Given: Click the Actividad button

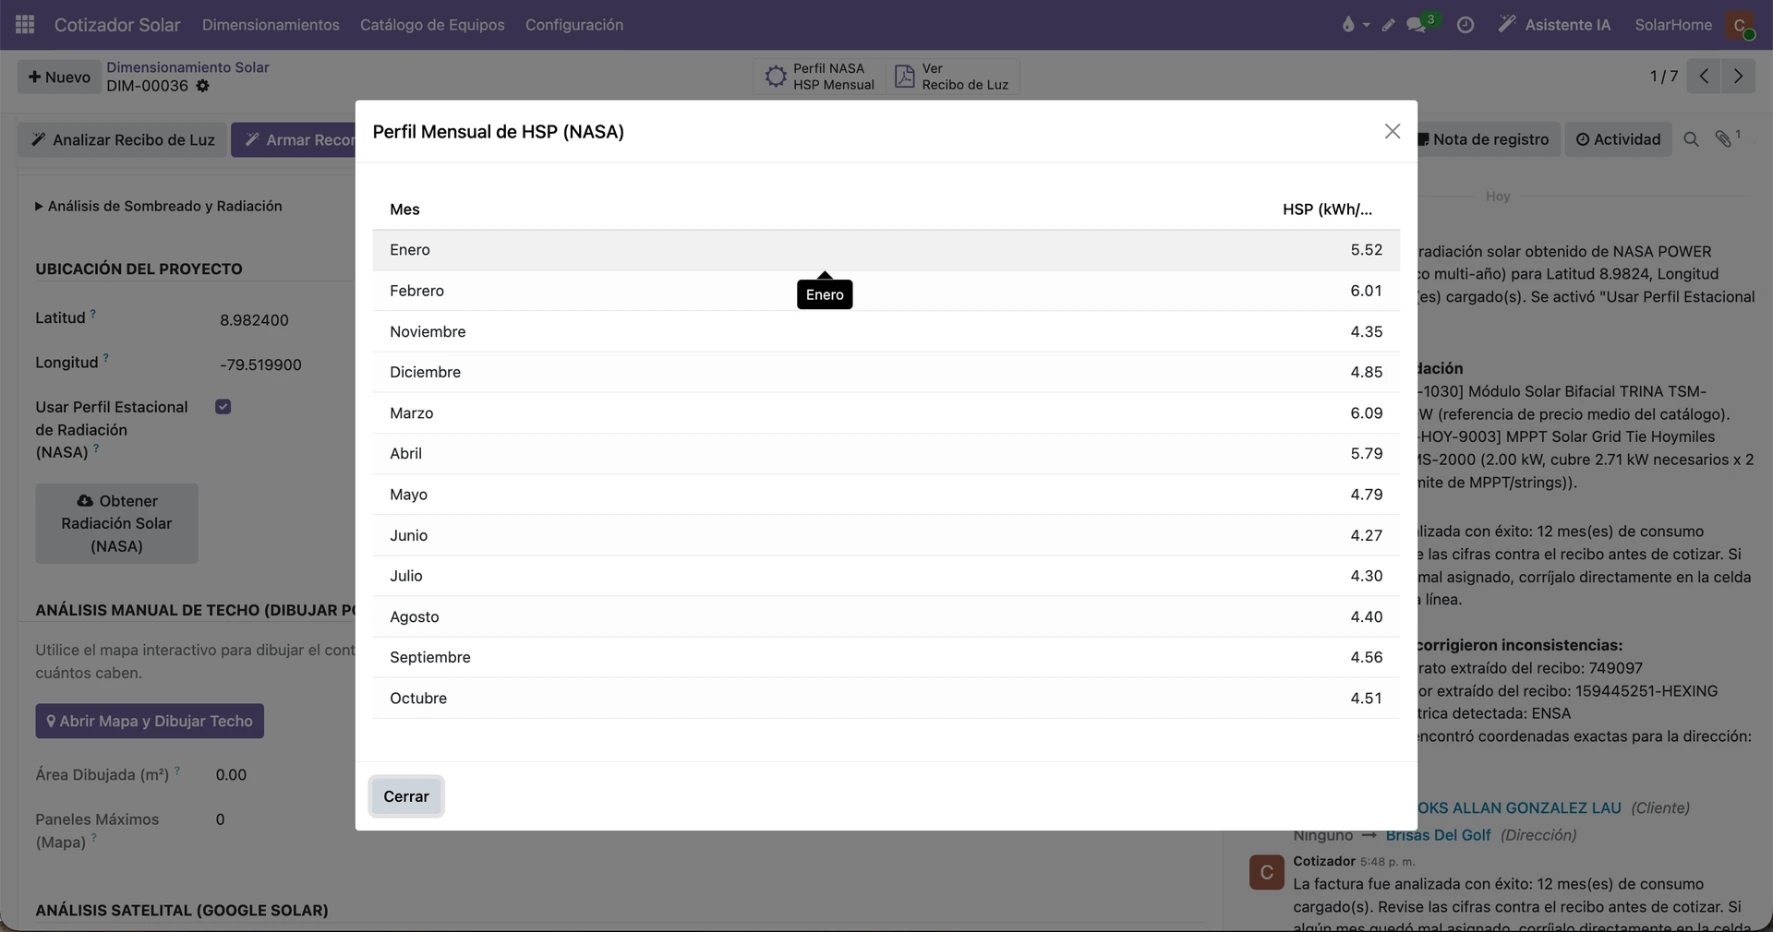Looking at the screenshot, I should tap(1618, 140).
